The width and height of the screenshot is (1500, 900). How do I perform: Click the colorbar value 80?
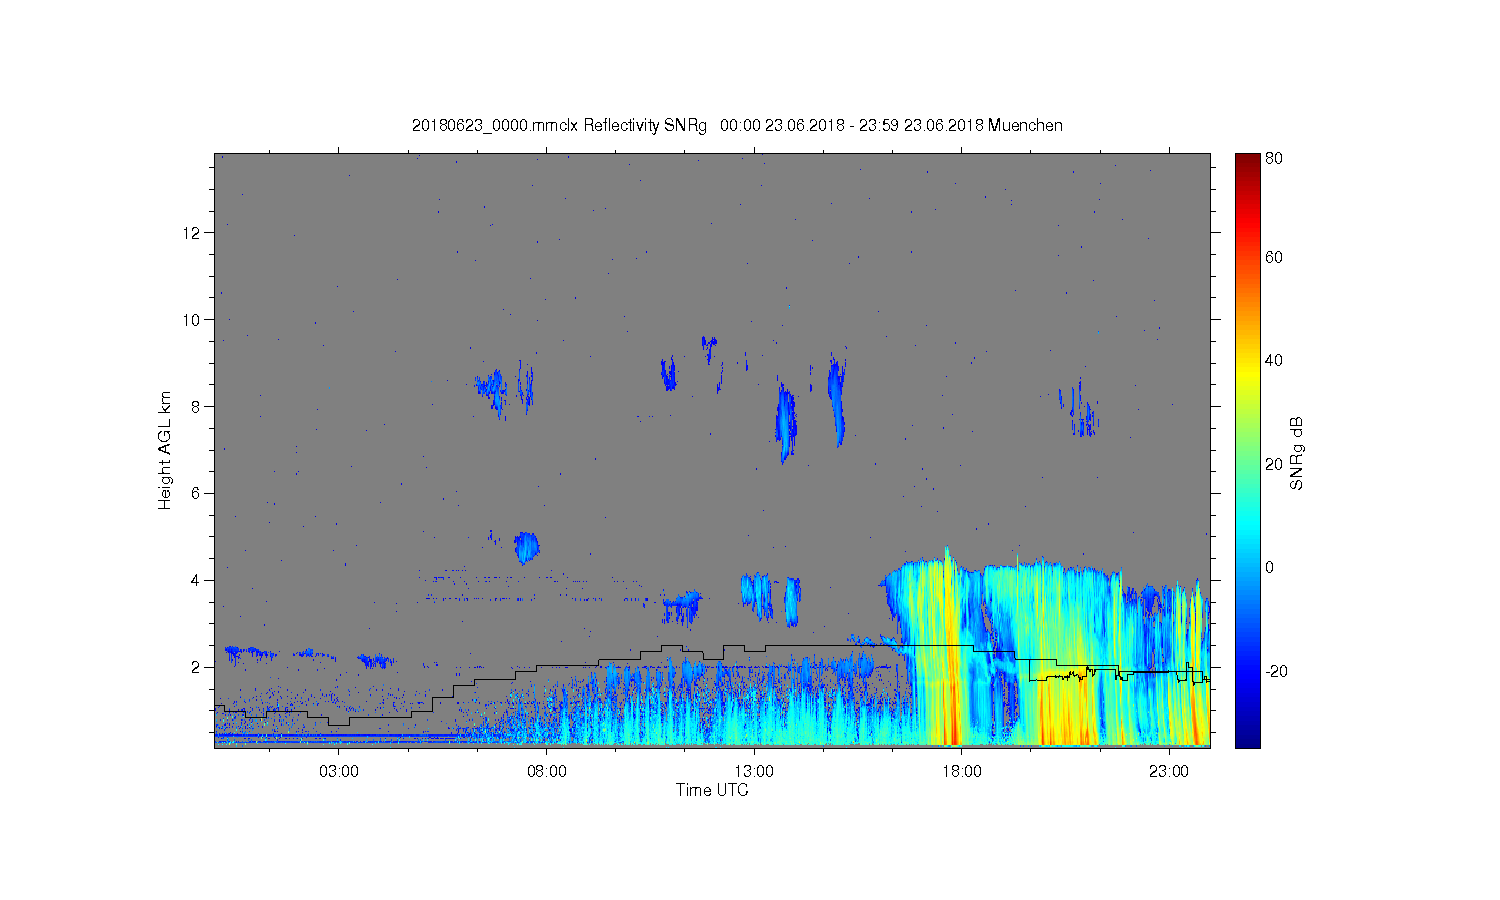[1274, 158]
